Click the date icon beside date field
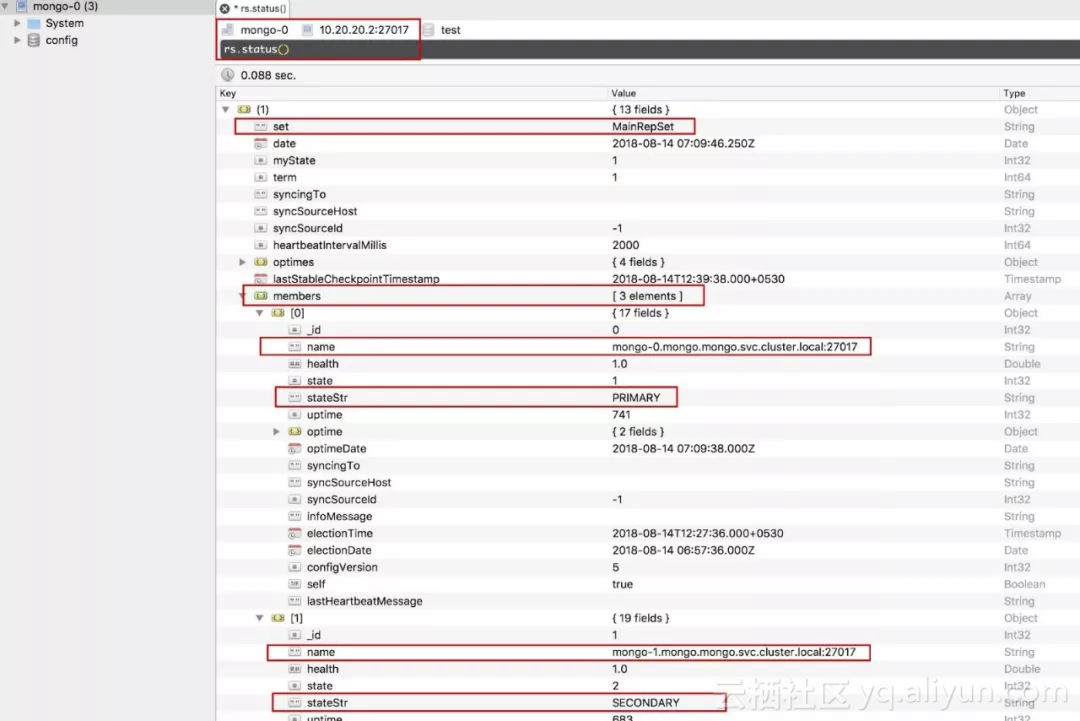The image size is (1080, 721). (x=260, y=143)
